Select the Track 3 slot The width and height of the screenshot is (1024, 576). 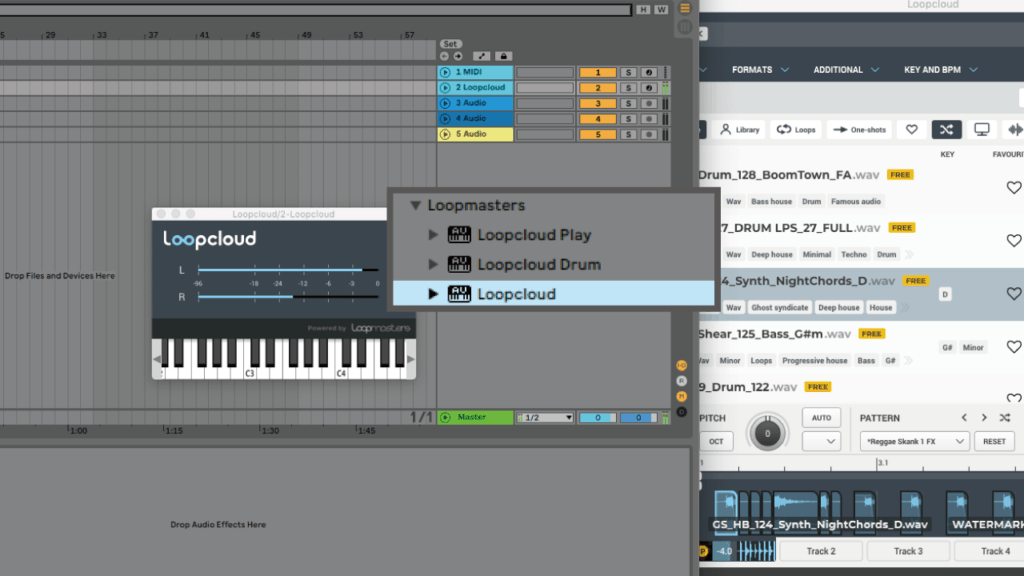908,551
